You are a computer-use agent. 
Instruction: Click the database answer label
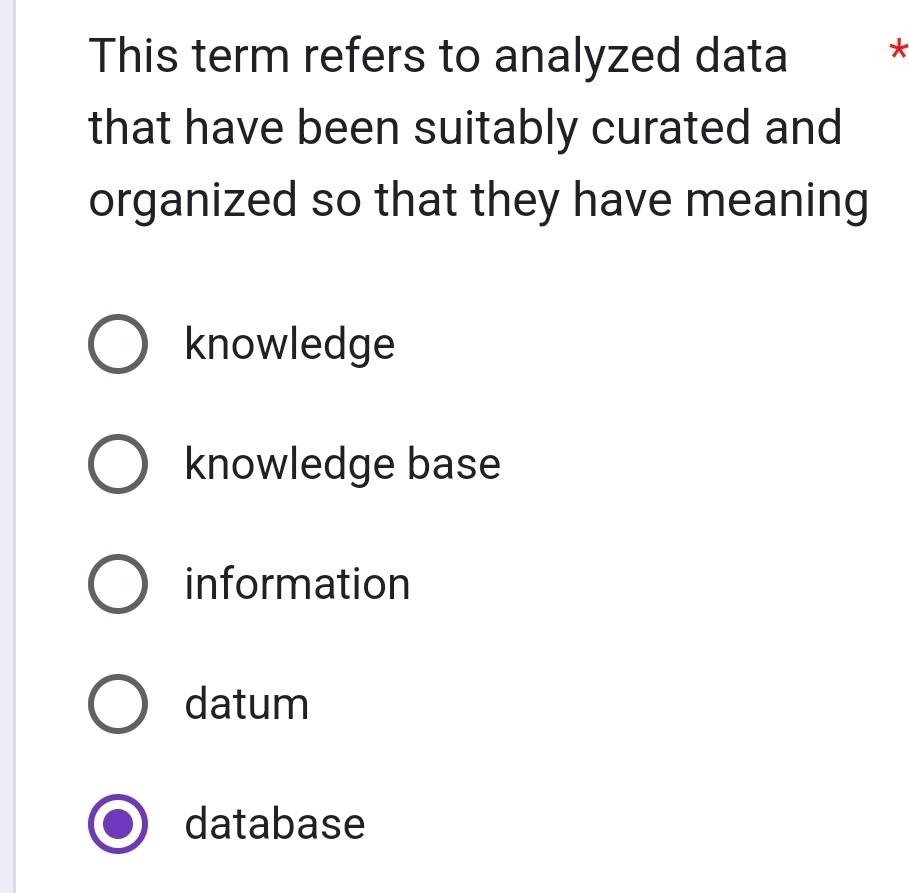pyautogui.click(x=272, y=824)
